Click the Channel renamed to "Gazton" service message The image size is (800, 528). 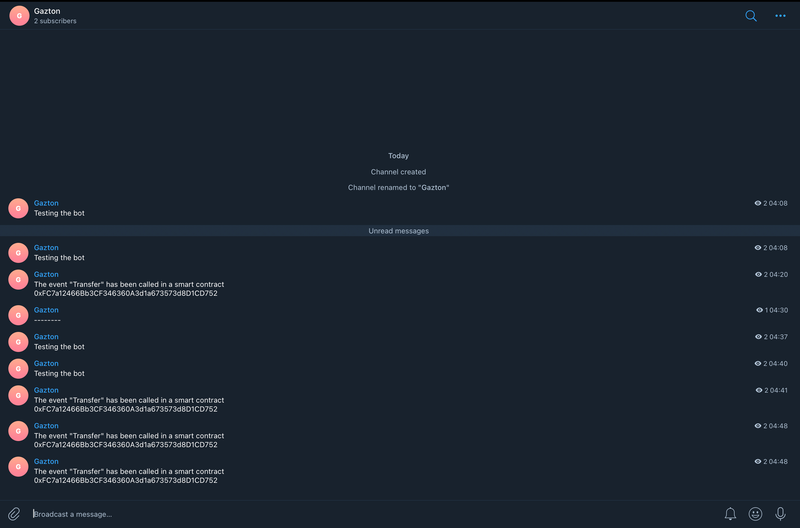click(x=398, y=188)
